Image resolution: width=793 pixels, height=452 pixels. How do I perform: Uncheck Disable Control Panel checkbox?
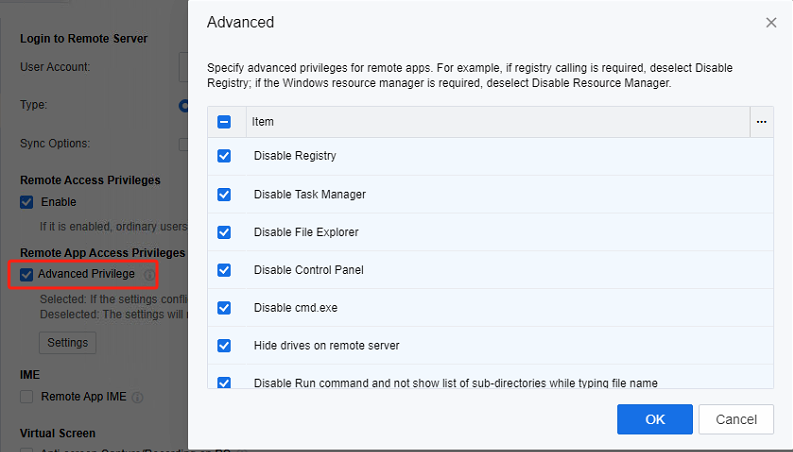pos(224,270)
